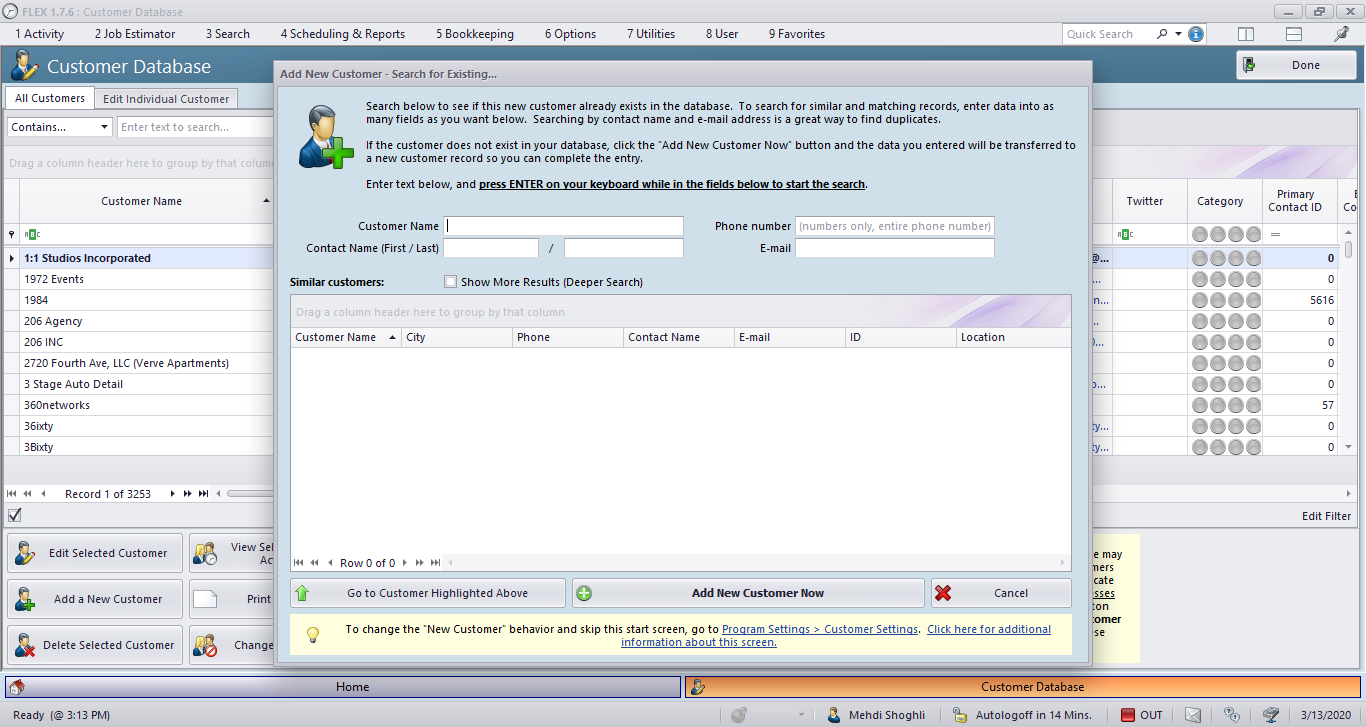
Task: Toggle the checkbox below the customer record navigator
Action: pyautogui.click(x=14, y=515)
